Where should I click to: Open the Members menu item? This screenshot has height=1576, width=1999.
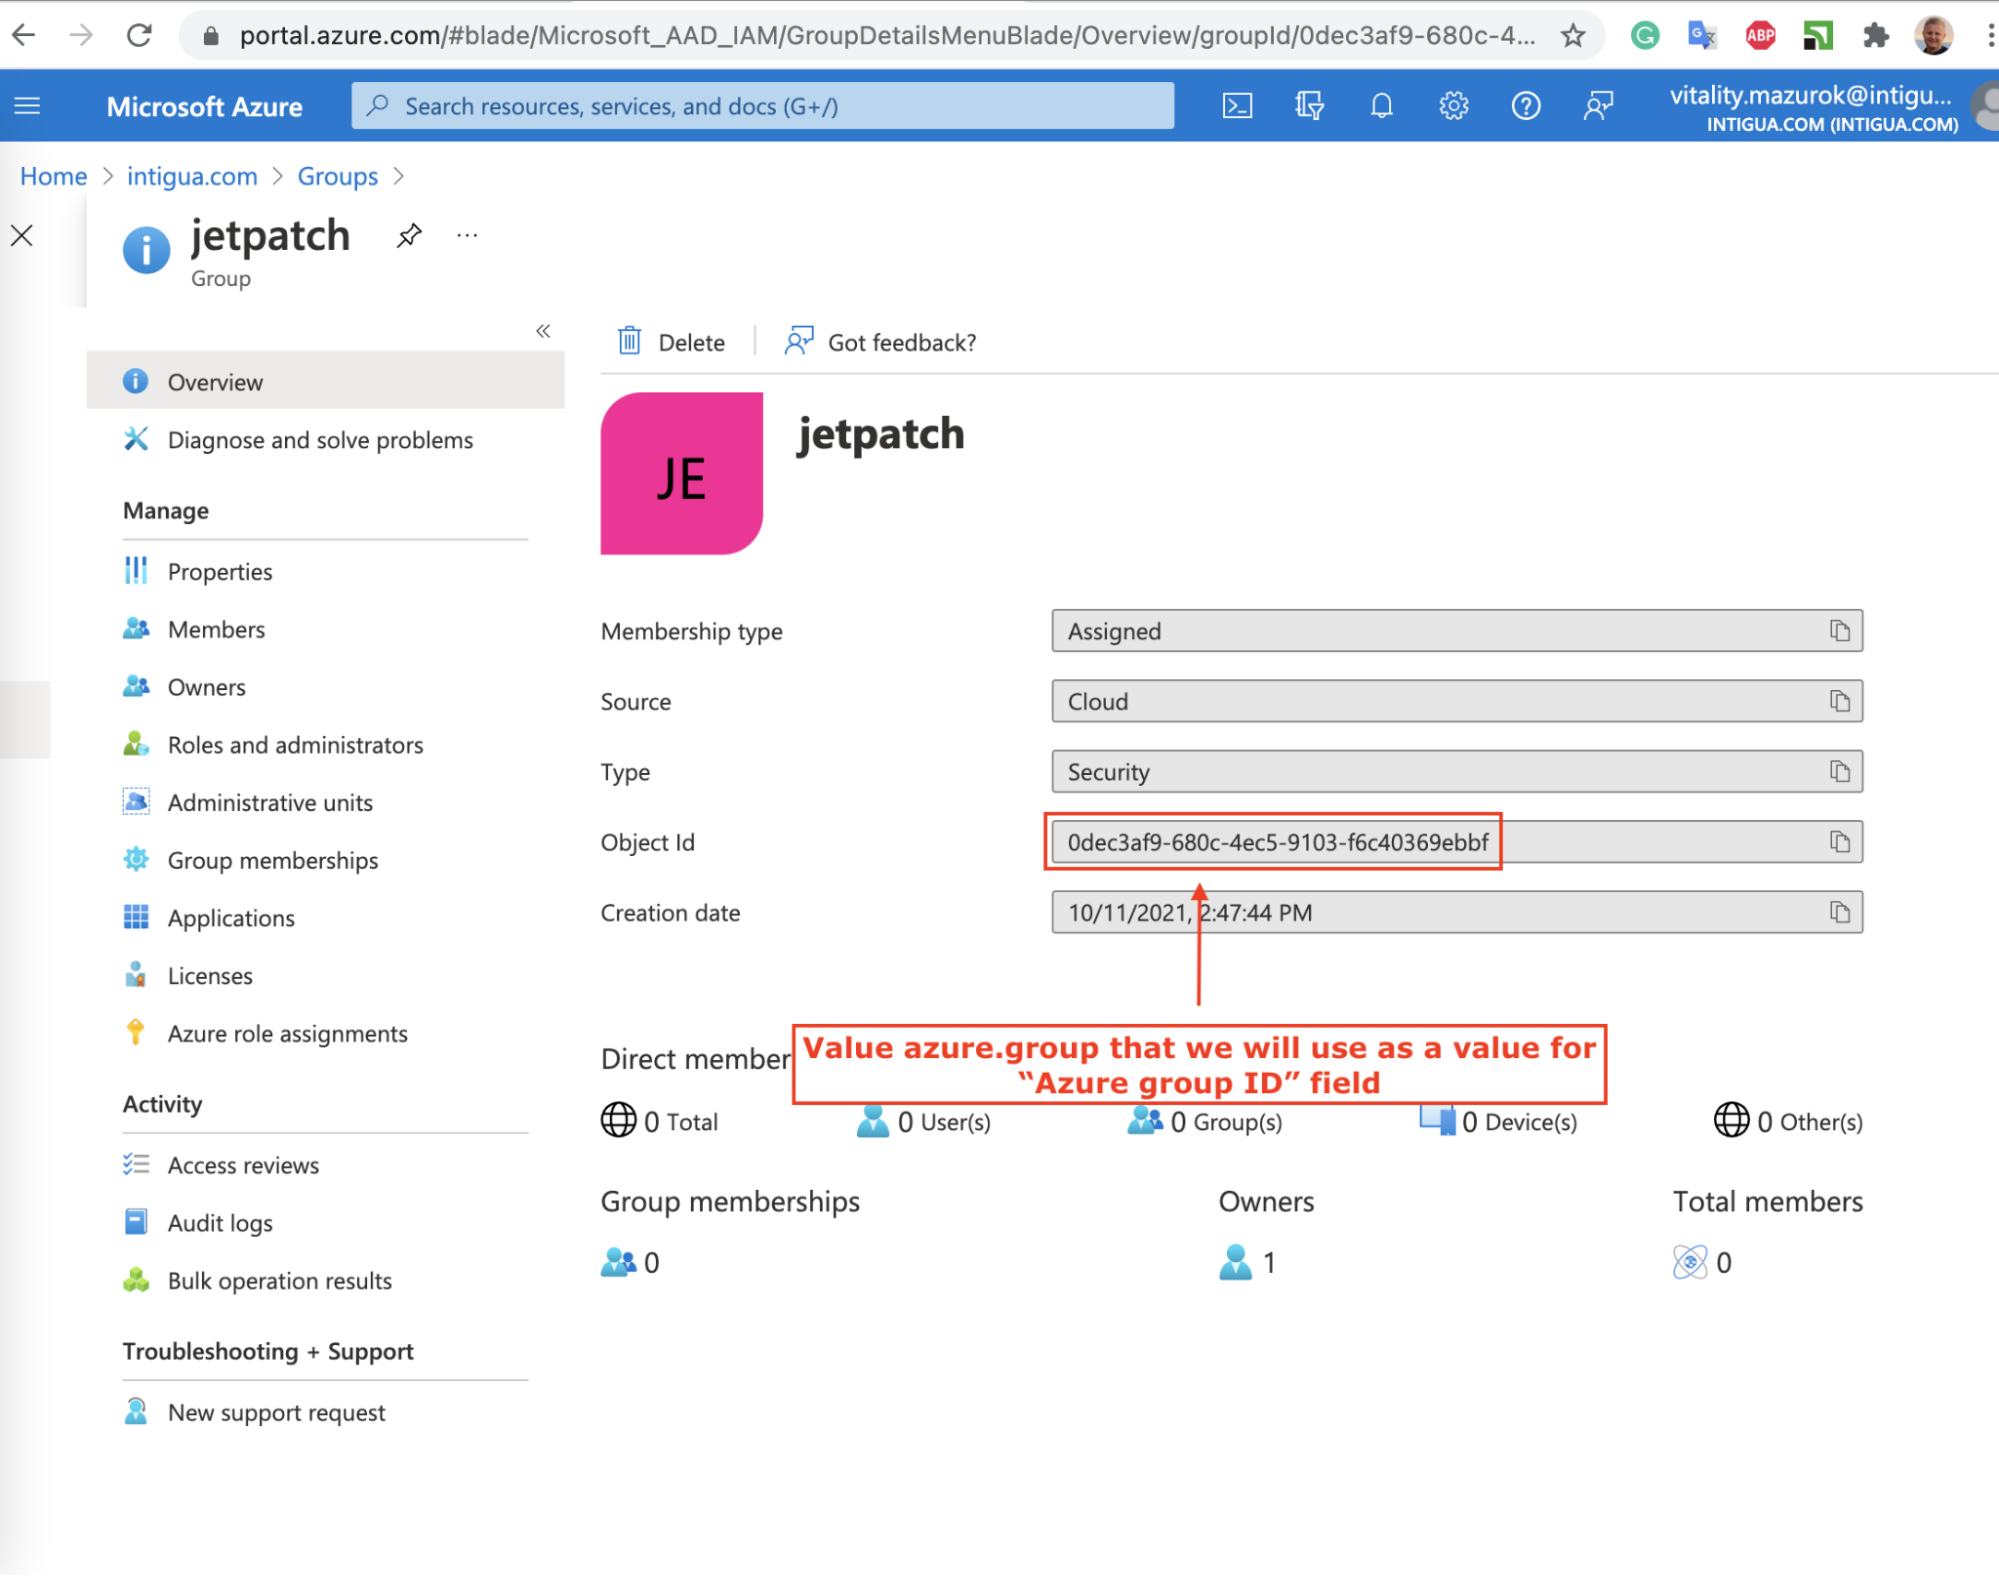pyautogui.click(x=216, y=629)
